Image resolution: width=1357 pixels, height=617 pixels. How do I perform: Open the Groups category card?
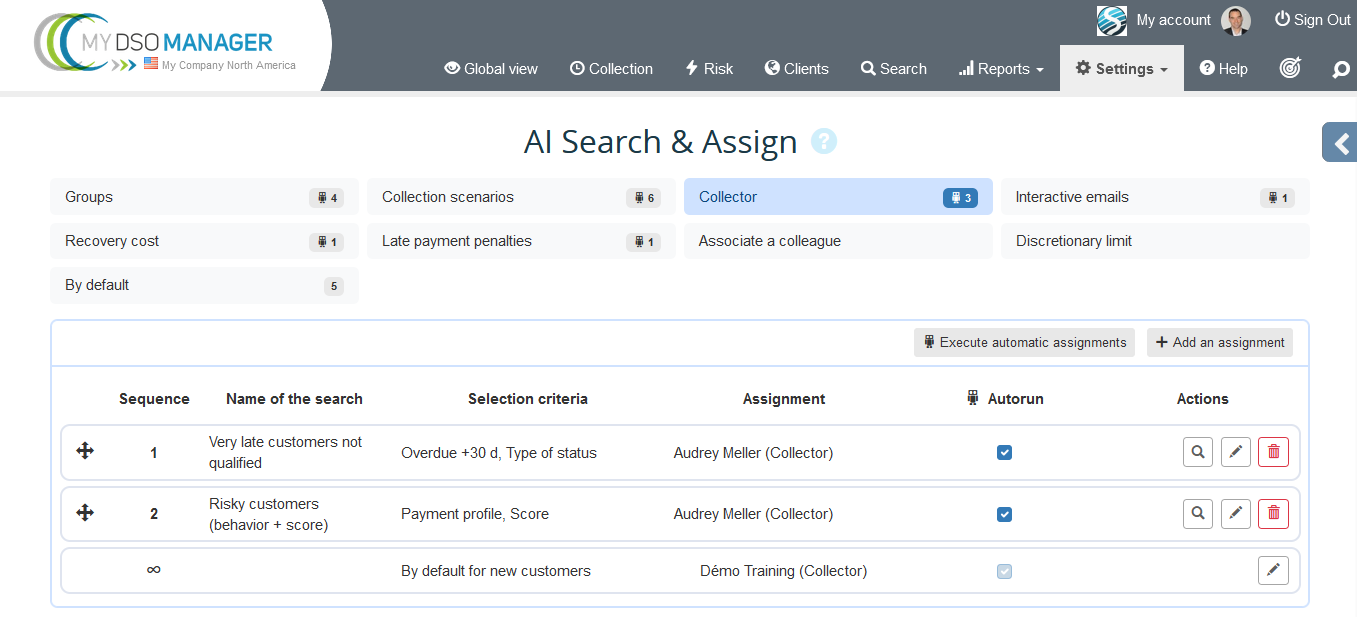click(204, 196)
